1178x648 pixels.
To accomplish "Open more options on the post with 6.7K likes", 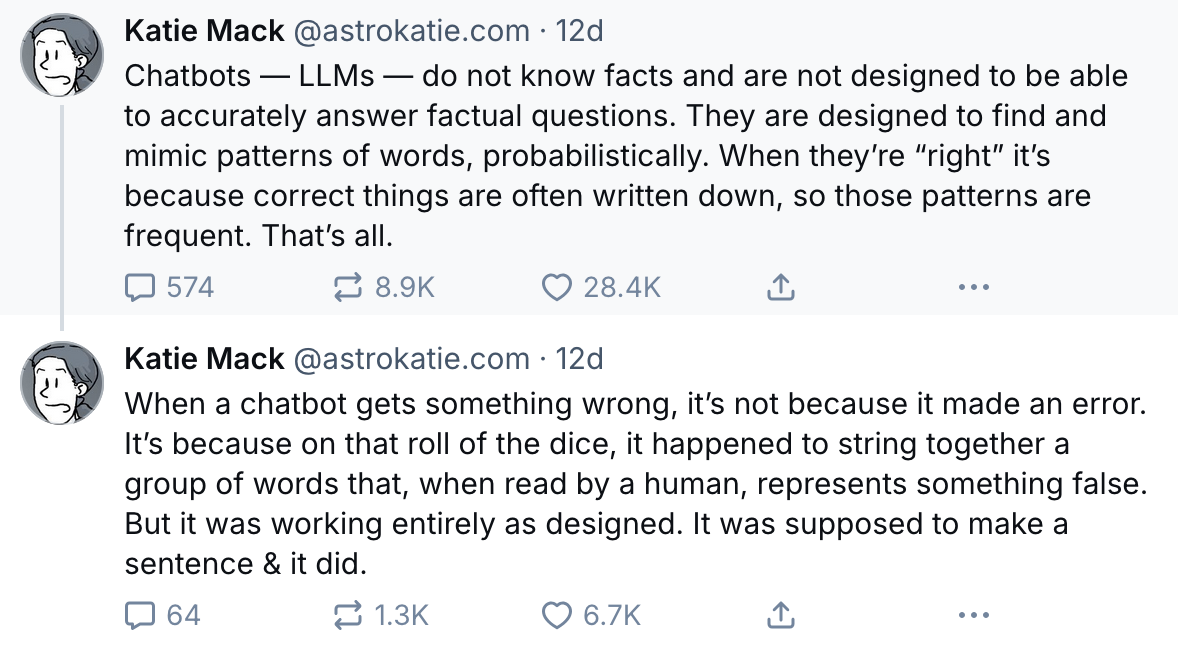I will (973, 615).
